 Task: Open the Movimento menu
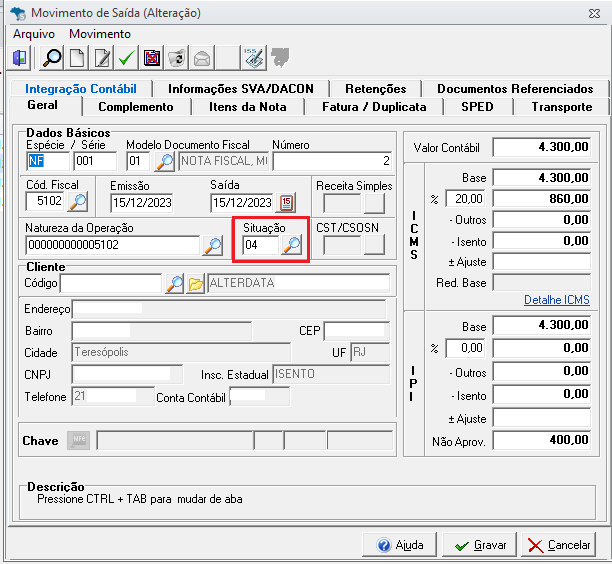(100, 34)
